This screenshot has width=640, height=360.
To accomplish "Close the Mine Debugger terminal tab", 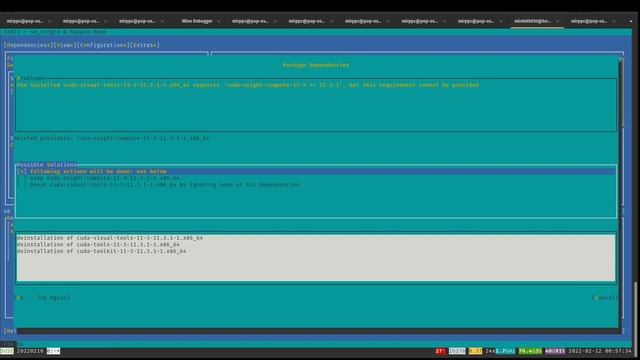I will (x=218, y=21).
